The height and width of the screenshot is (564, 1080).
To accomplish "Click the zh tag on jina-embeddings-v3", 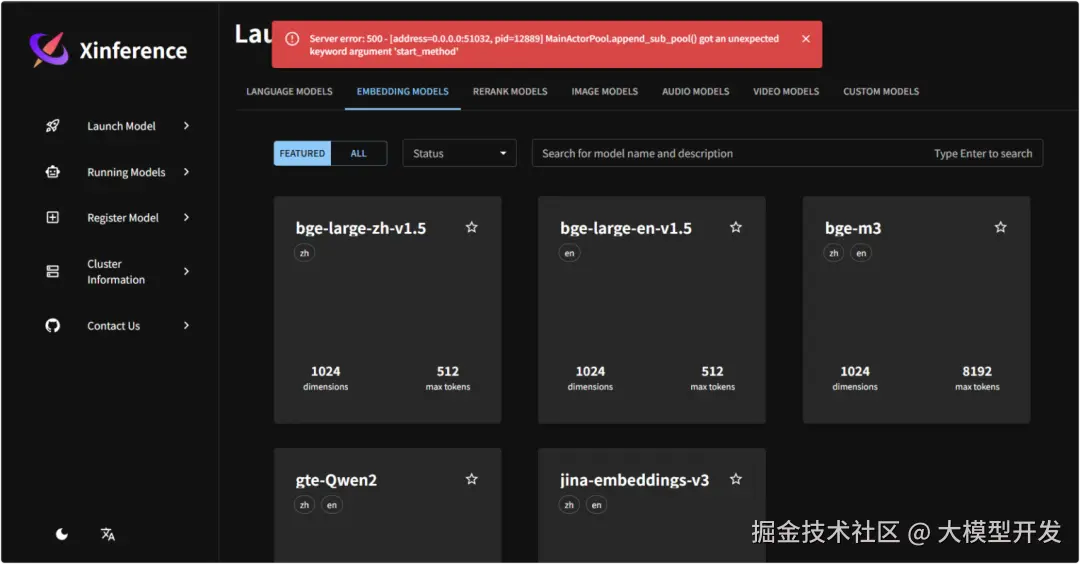I will click(569, 505).
